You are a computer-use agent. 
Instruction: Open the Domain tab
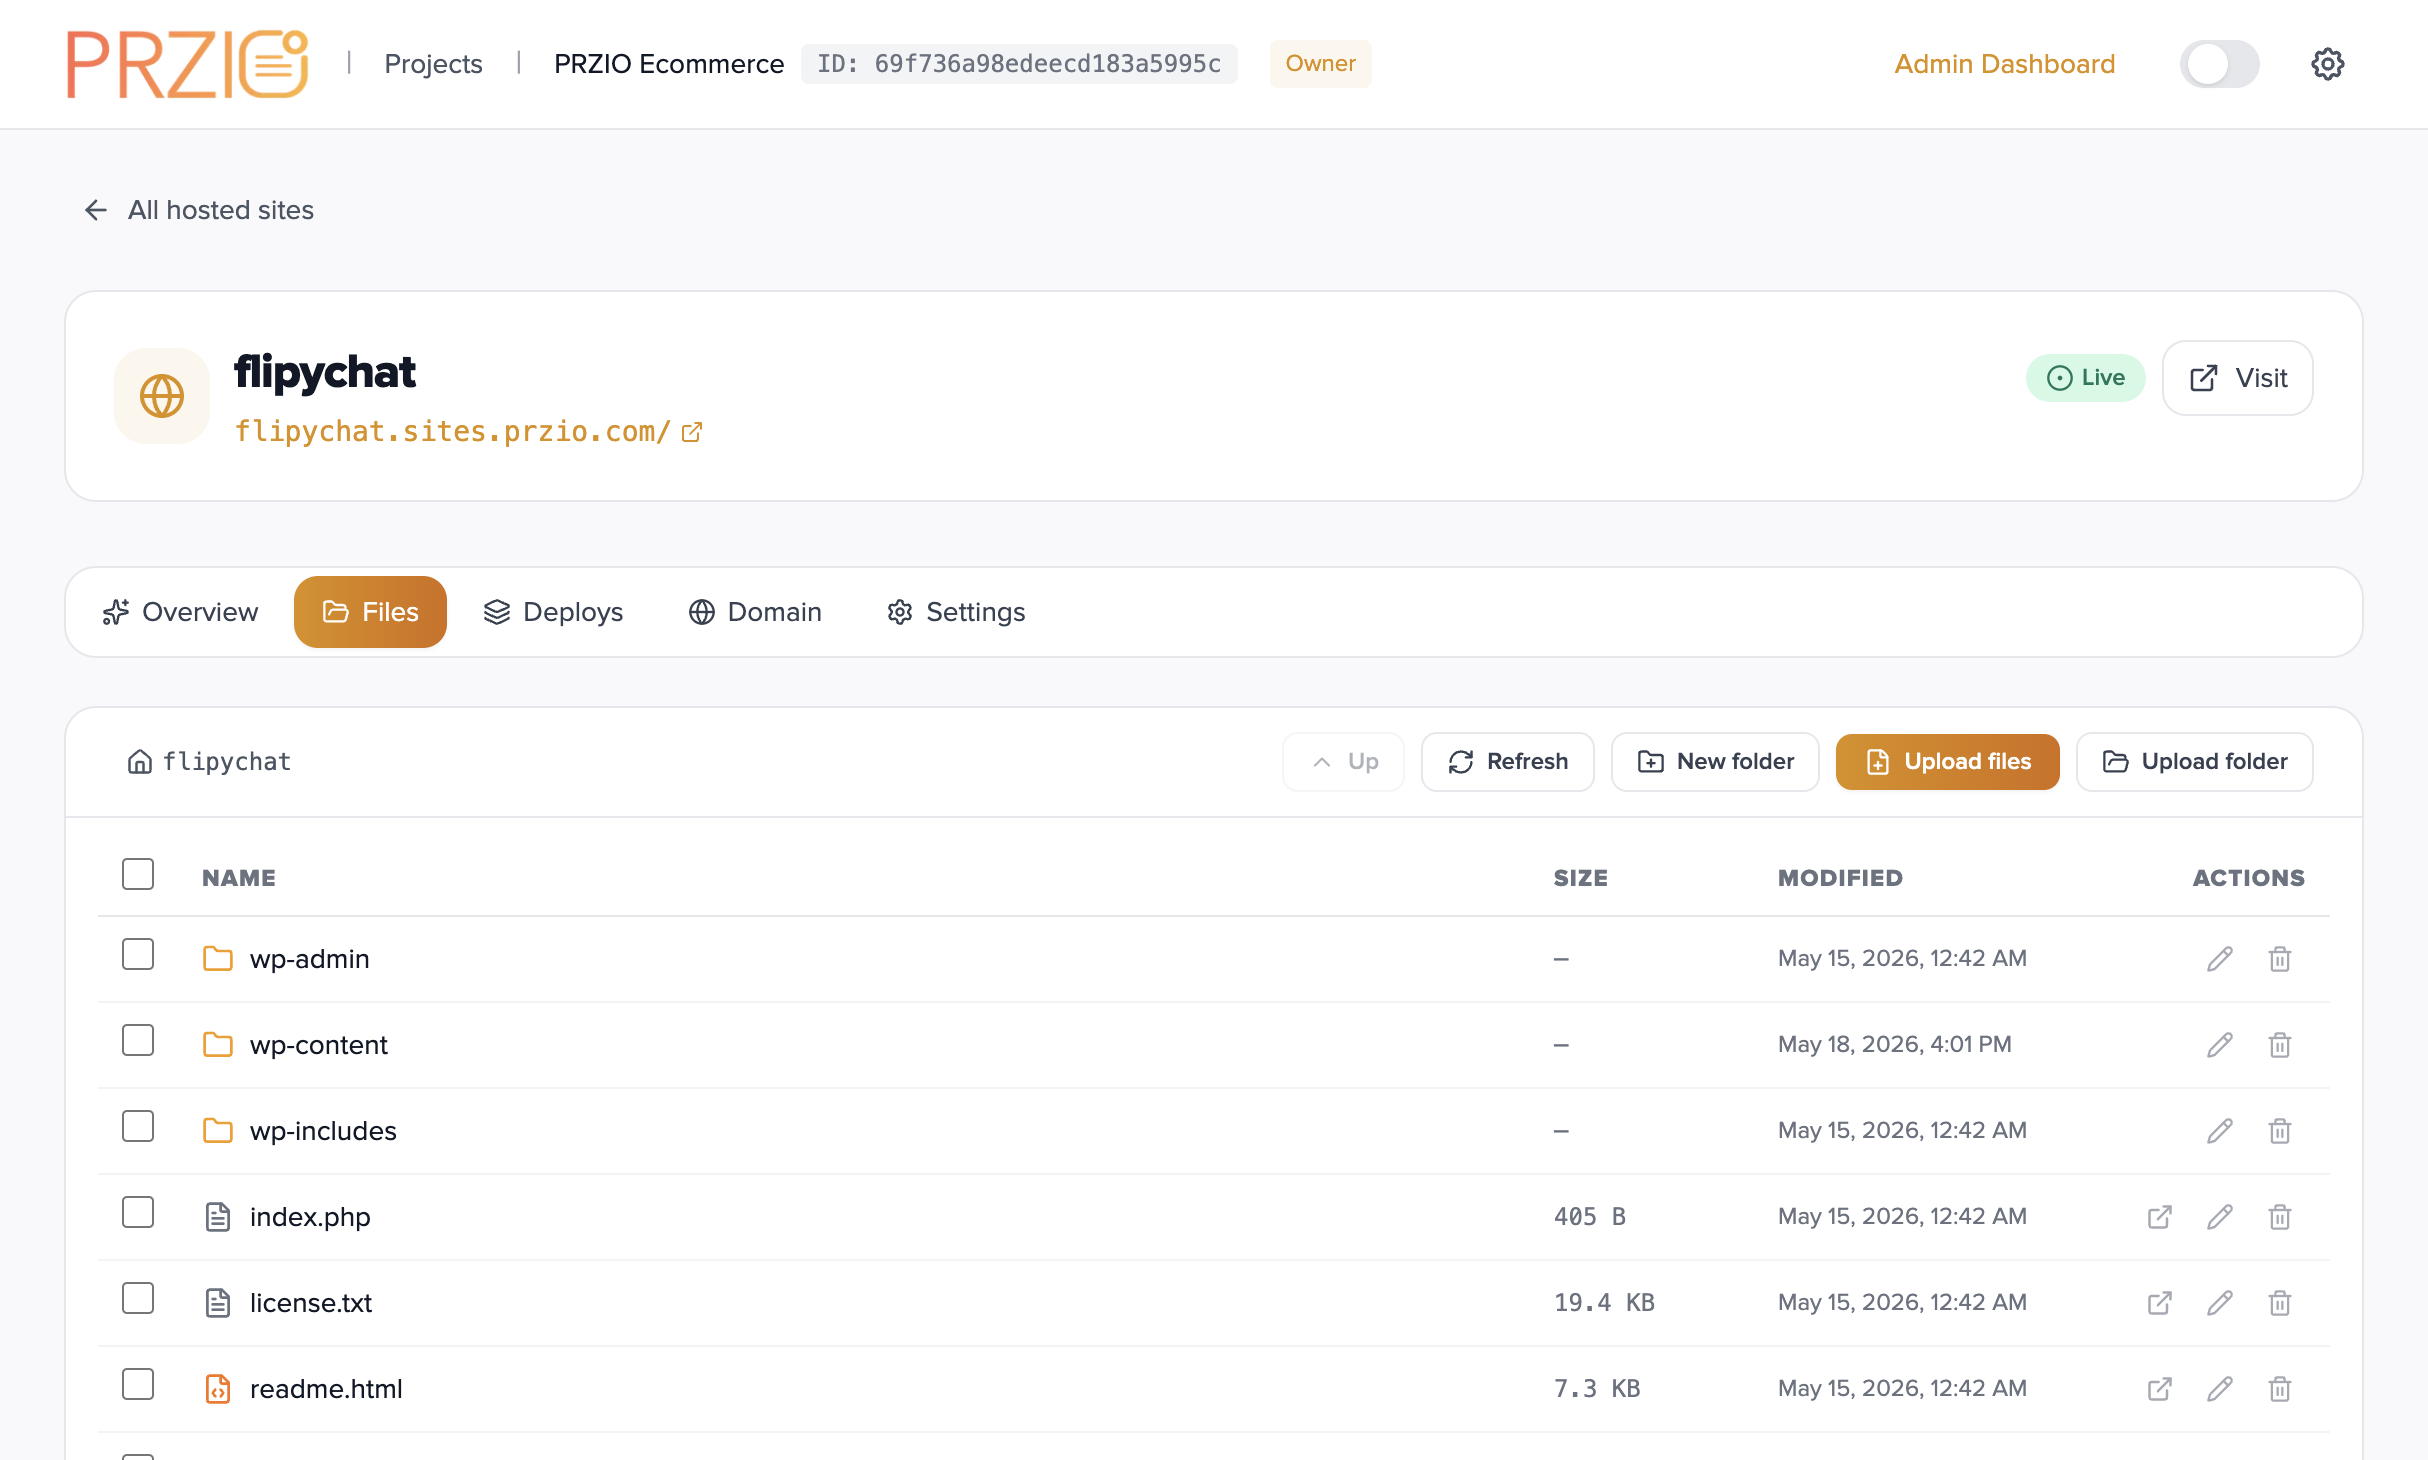coord(755,612)
